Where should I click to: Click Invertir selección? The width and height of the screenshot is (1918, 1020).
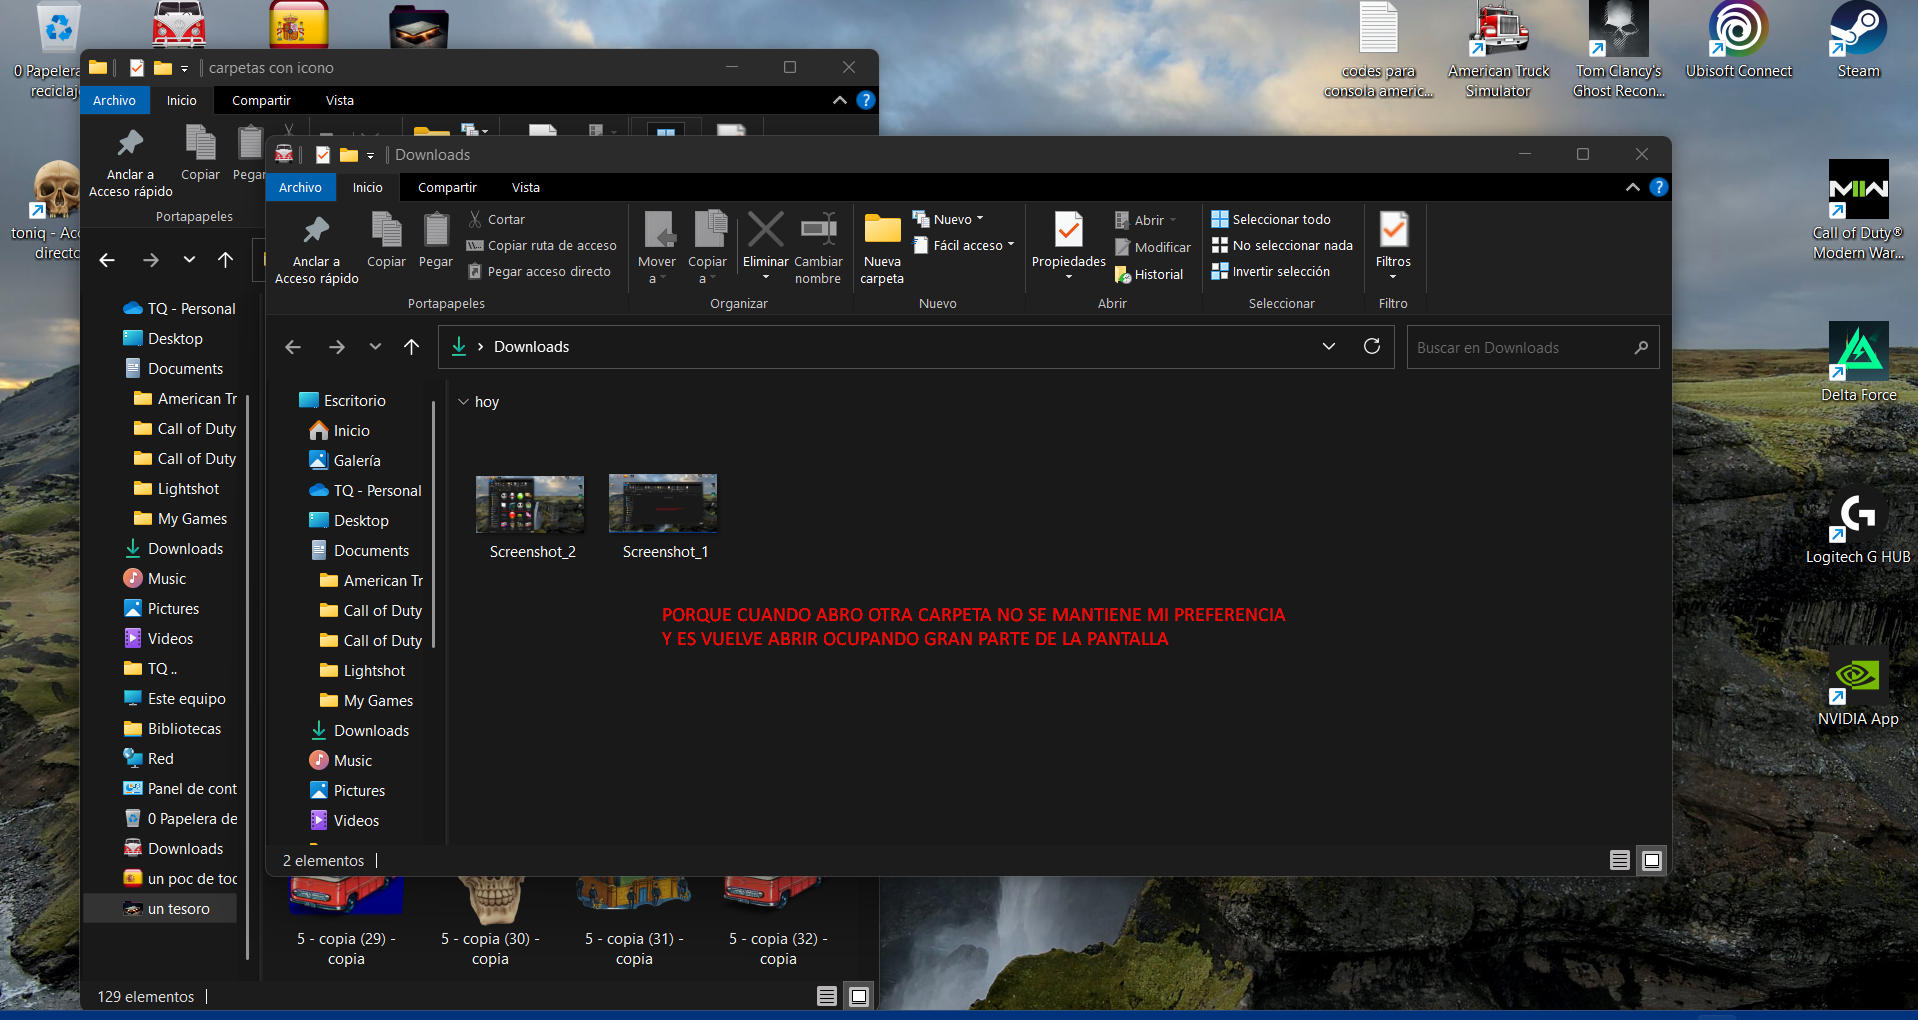(1271, 271)
